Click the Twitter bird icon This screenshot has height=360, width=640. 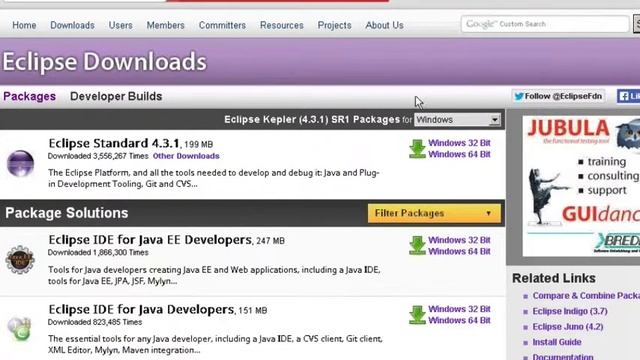point(519,96)
